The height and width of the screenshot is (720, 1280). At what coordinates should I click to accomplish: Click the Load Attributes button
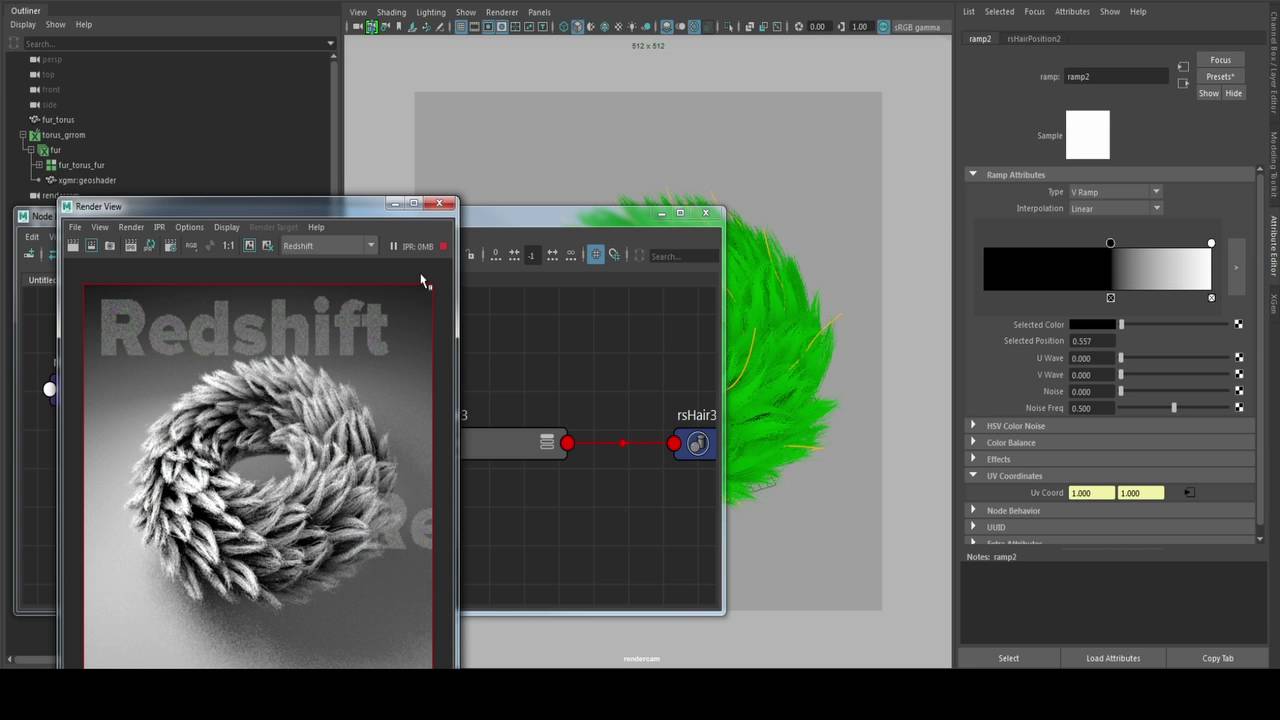click(1113, 658)
